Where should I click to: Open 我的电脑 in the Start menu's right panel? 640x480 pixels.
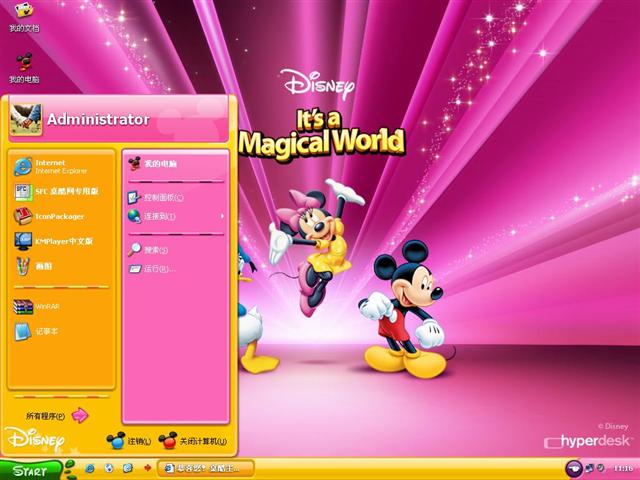click(176, 164)
